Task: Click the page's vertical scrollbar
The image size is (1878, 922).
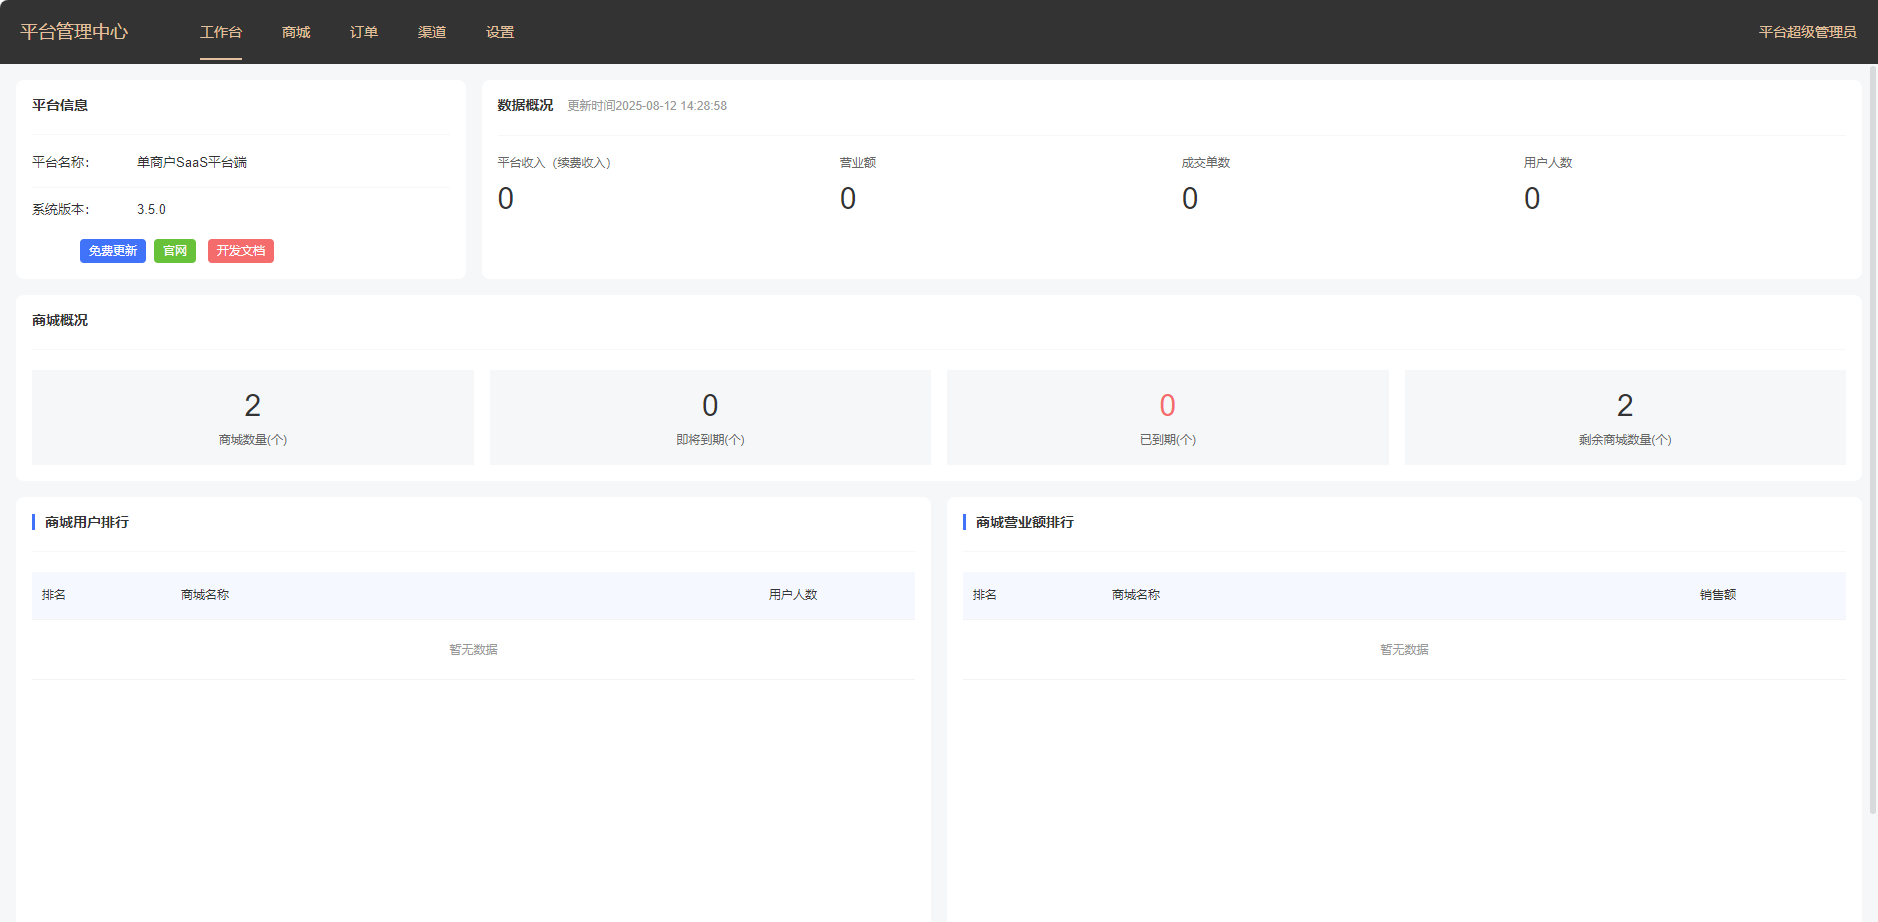Action: click(1873, 440)
